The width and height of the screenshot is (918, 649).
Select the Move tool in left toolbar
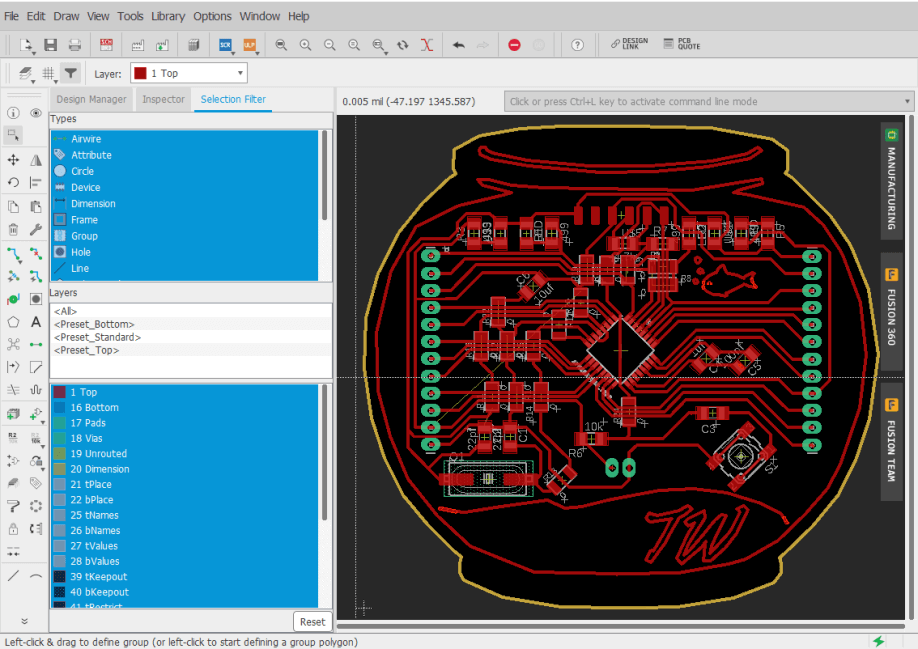(13, 160)
